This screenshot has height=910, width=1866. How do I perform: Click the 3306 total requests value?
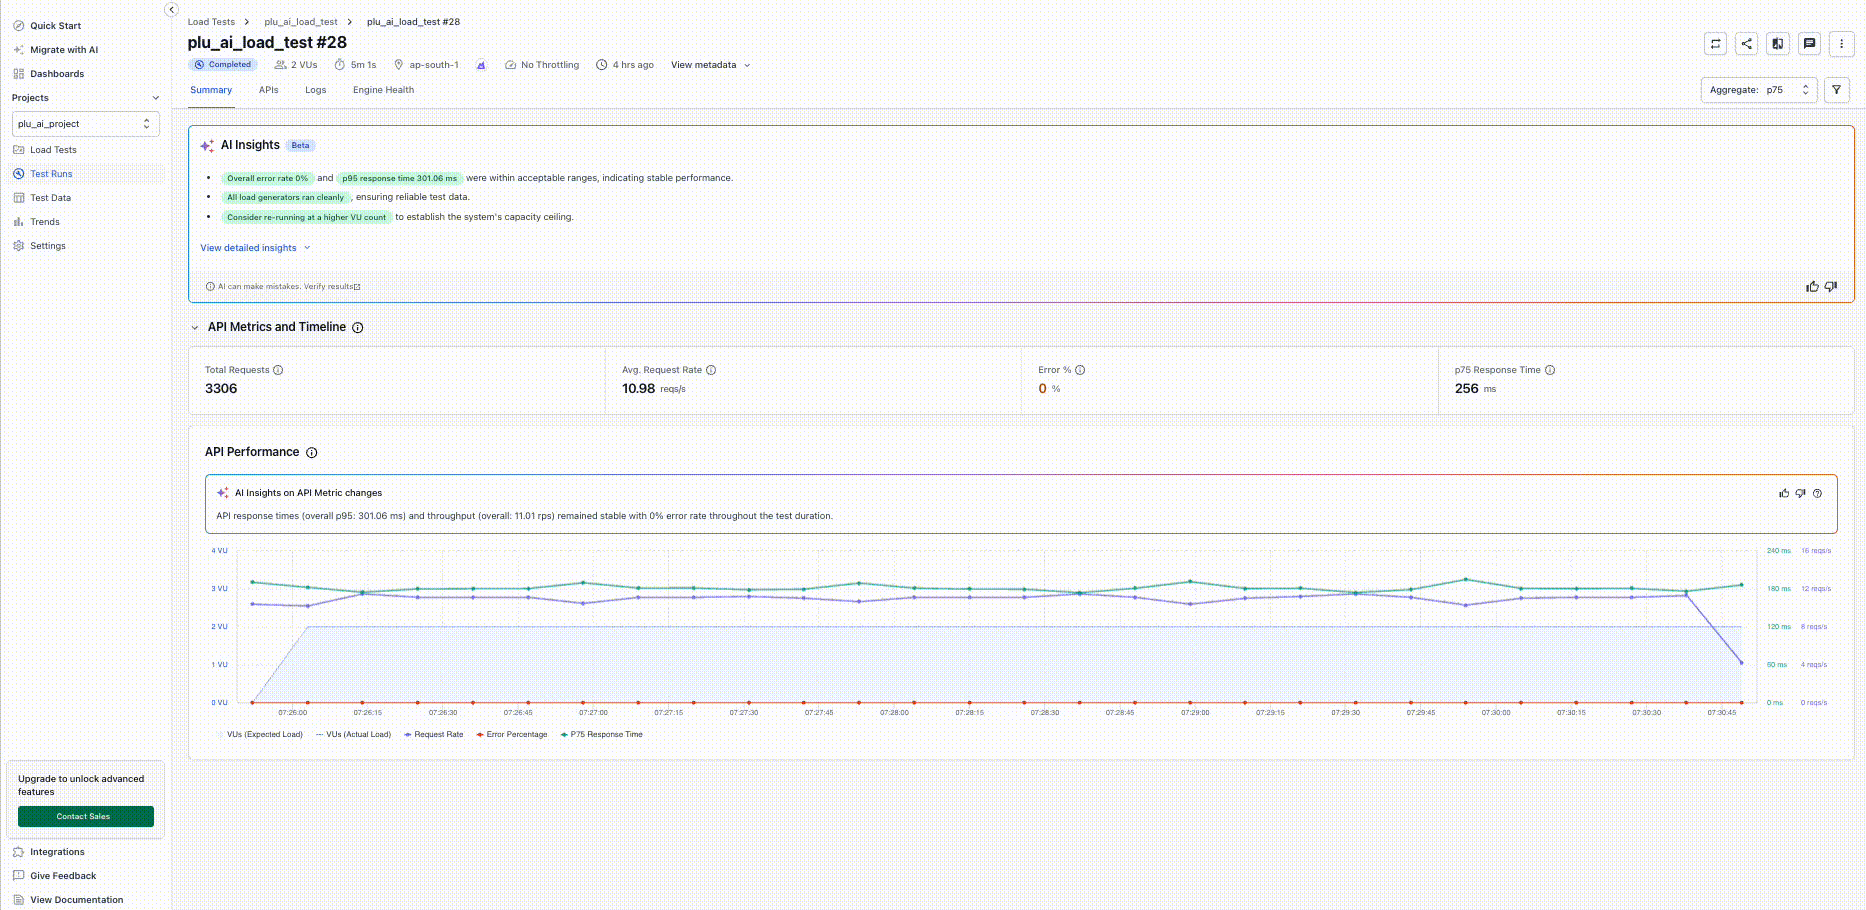pyautogui.click(x=221, y=389)
